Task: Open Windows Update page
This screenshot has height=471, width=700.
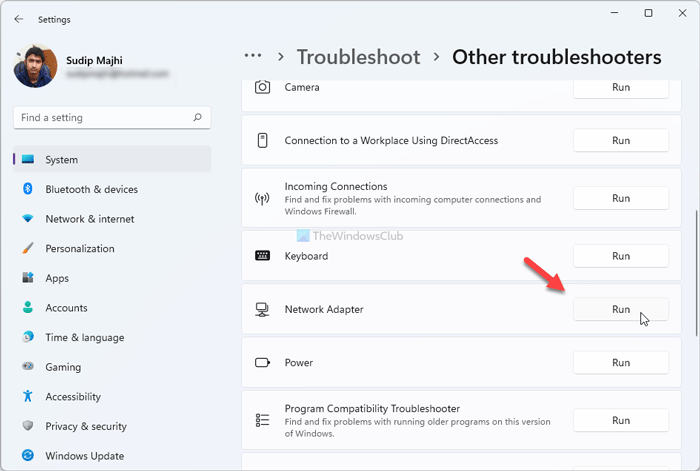Action: click(x=84, y=456)
